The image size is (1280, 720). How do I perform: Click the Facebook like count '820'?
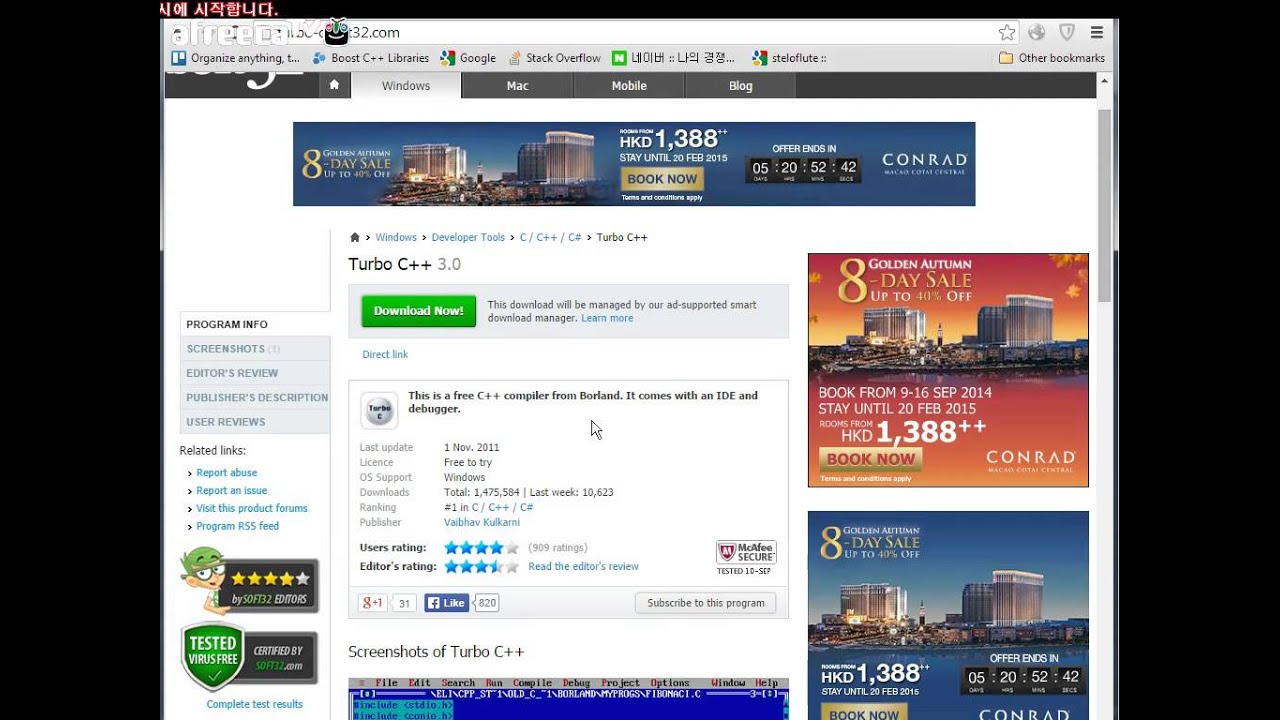coord(487,603)
